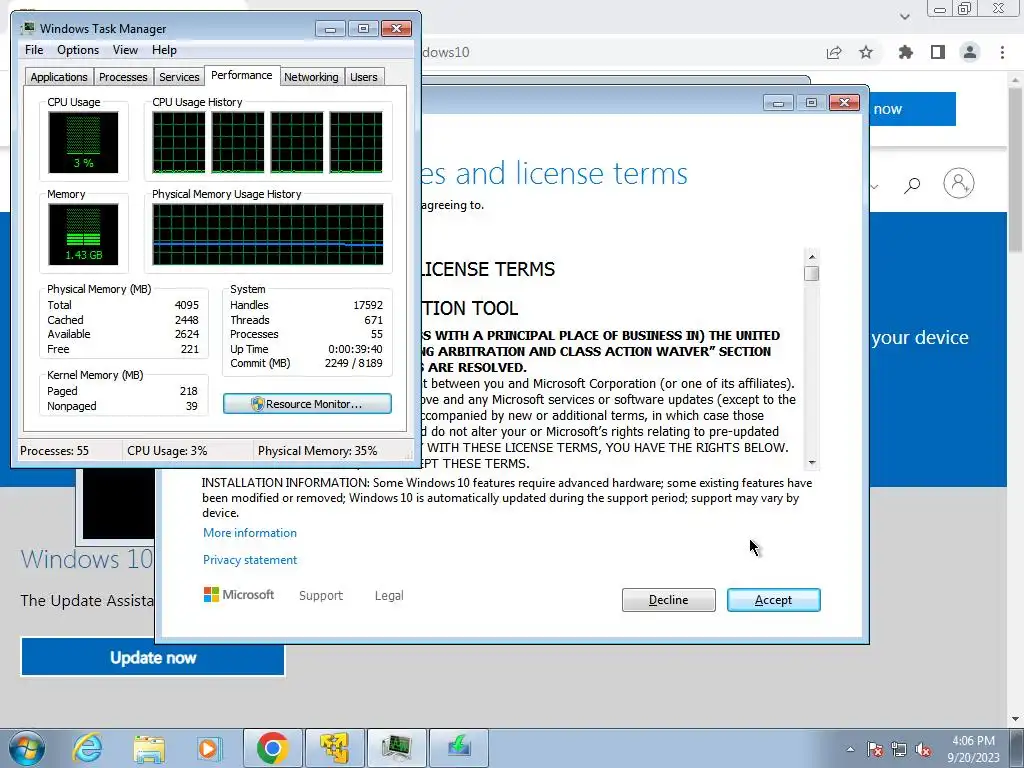
Task: Click the Task Manager title bar icon
Action: click(x=27, y=28)
